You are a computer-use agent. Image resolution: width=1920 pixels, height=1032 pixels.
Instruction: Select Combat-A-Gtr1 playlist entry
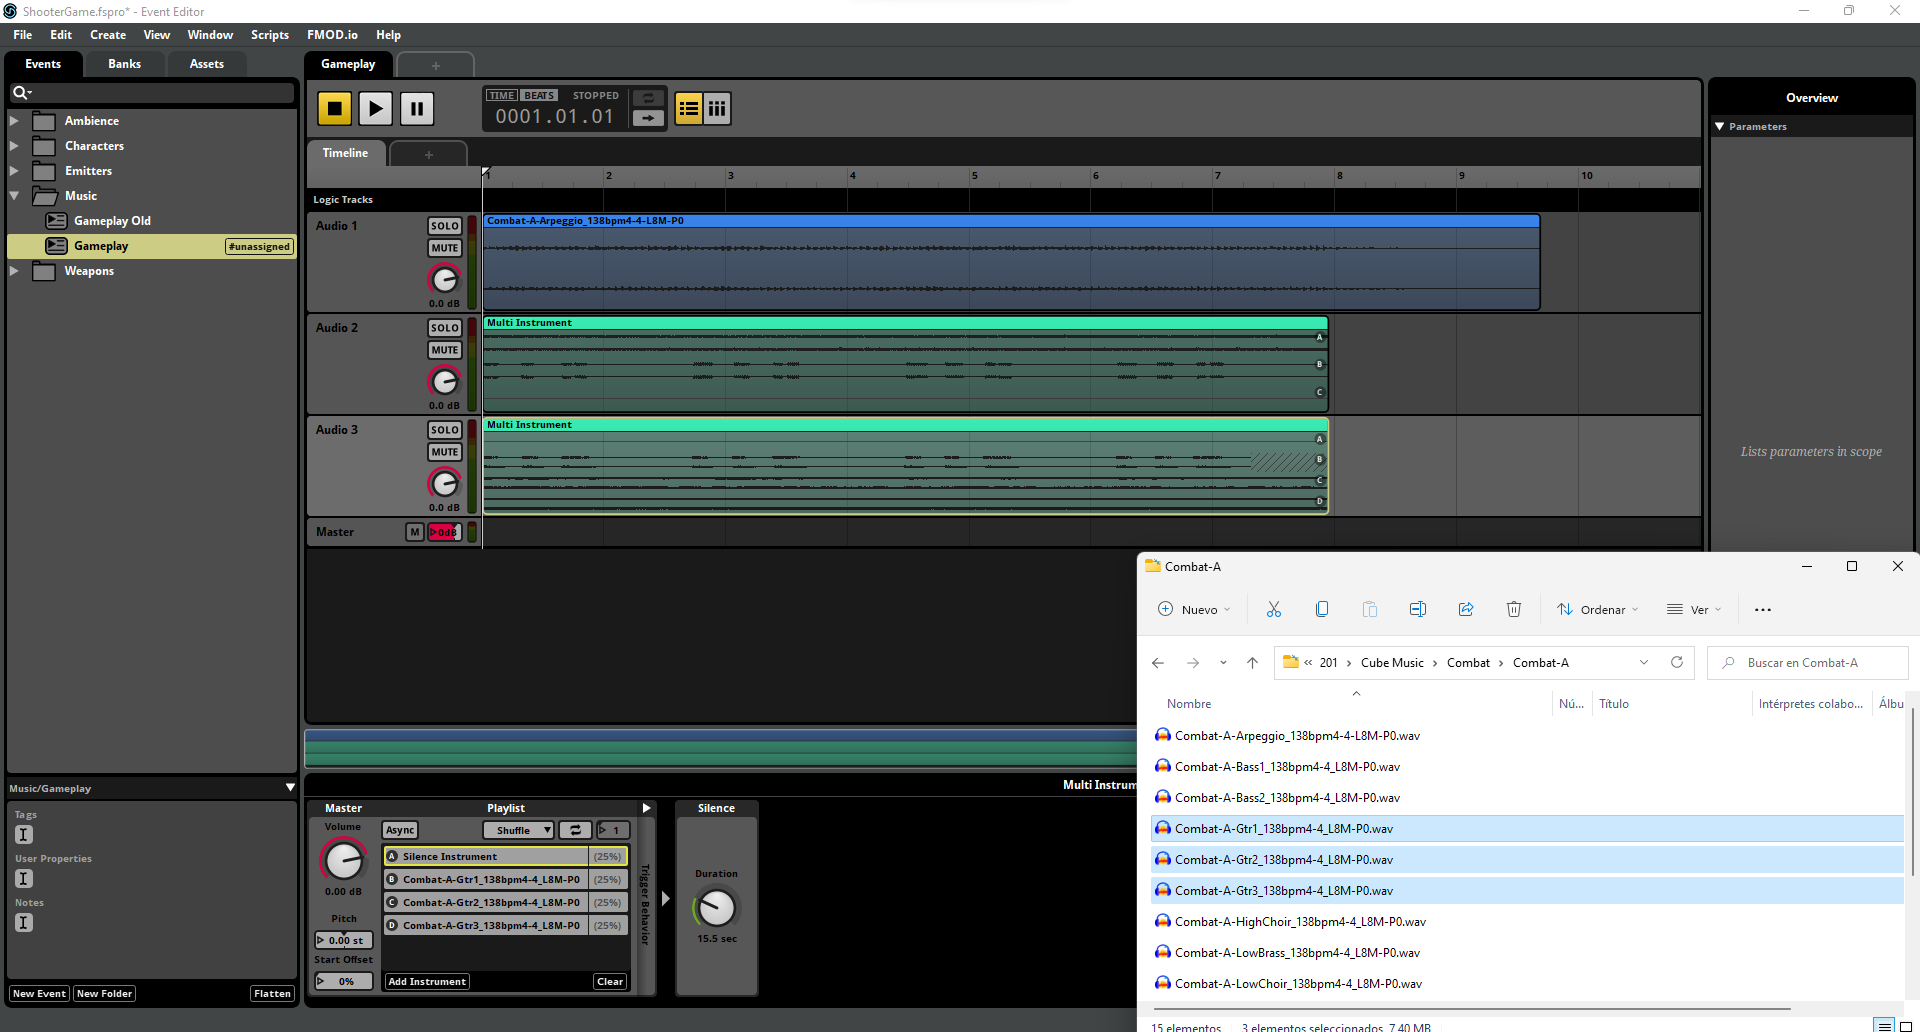(506, 879)
